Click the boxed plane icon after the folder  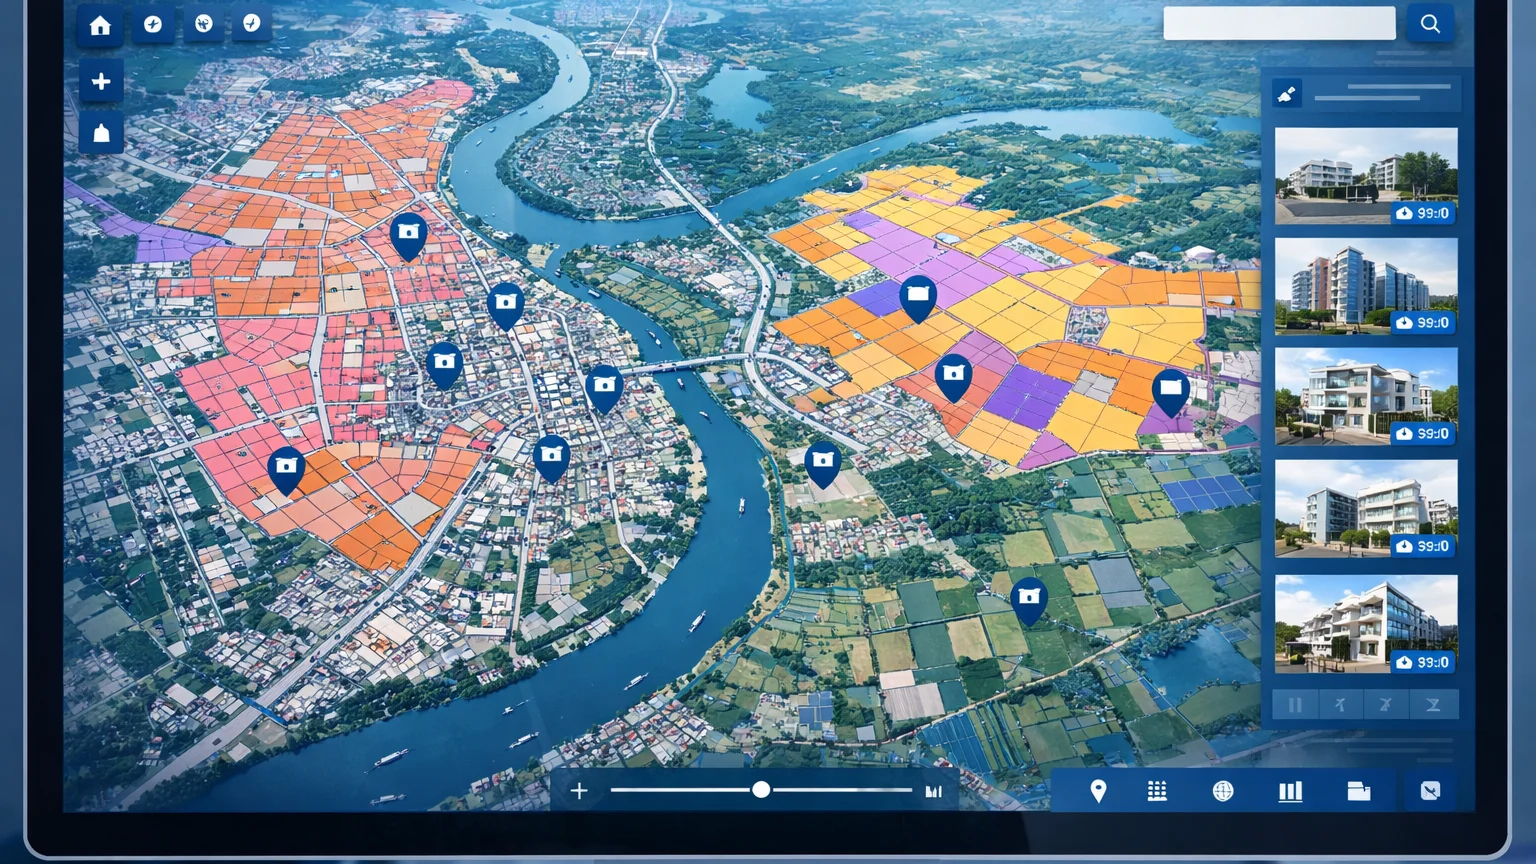(x=1431, y=791)
